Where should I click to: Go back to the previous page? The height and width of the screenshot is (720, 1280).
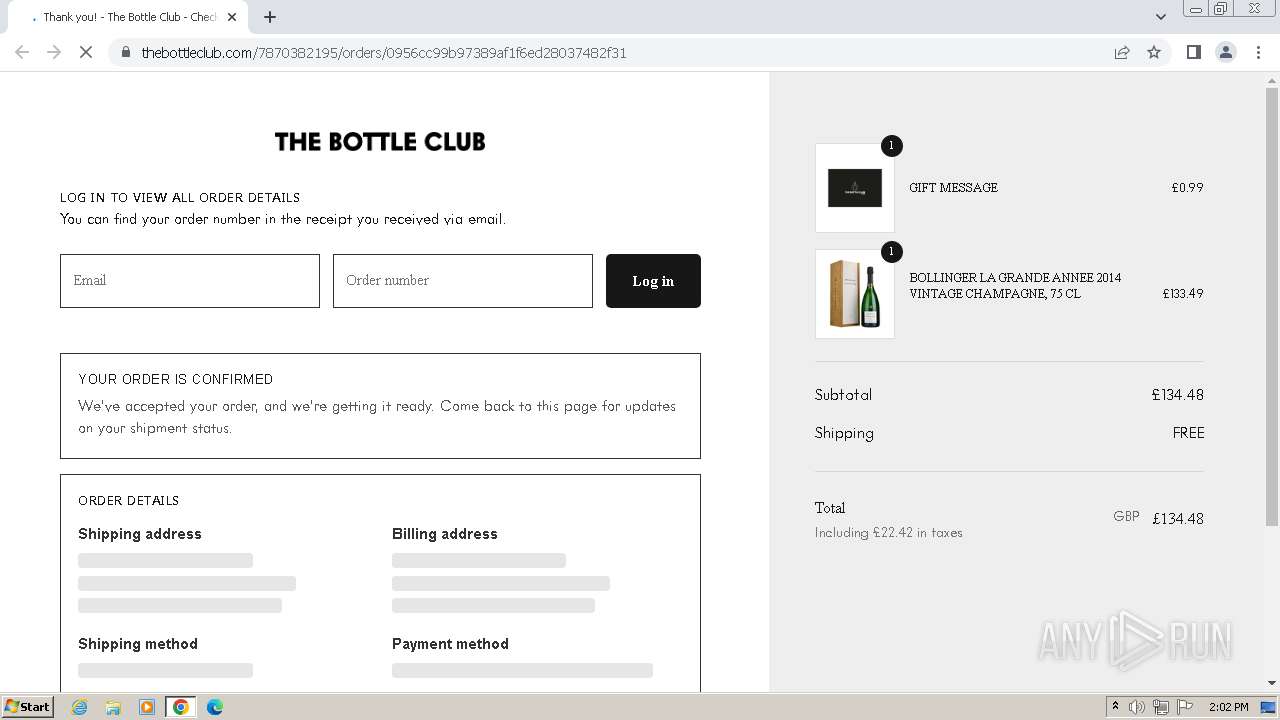[x=22, y=52]
